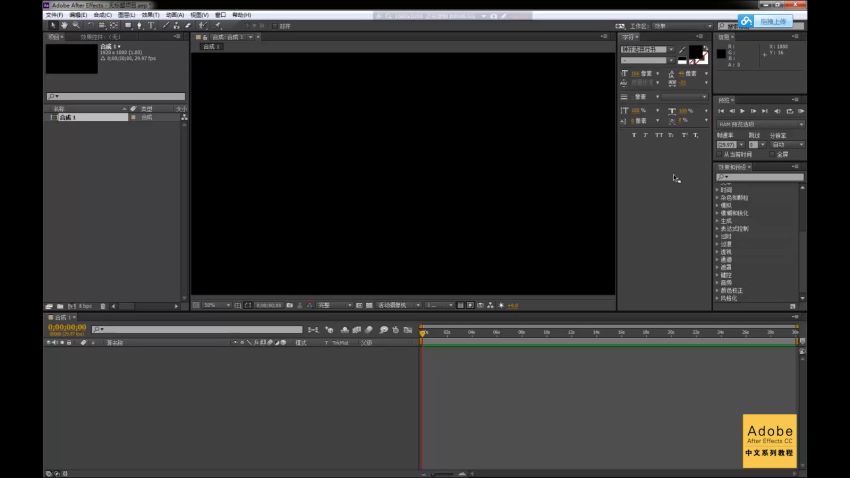
Task: Toggle Motion Blur enable in timeline
Action: [369, 330]
